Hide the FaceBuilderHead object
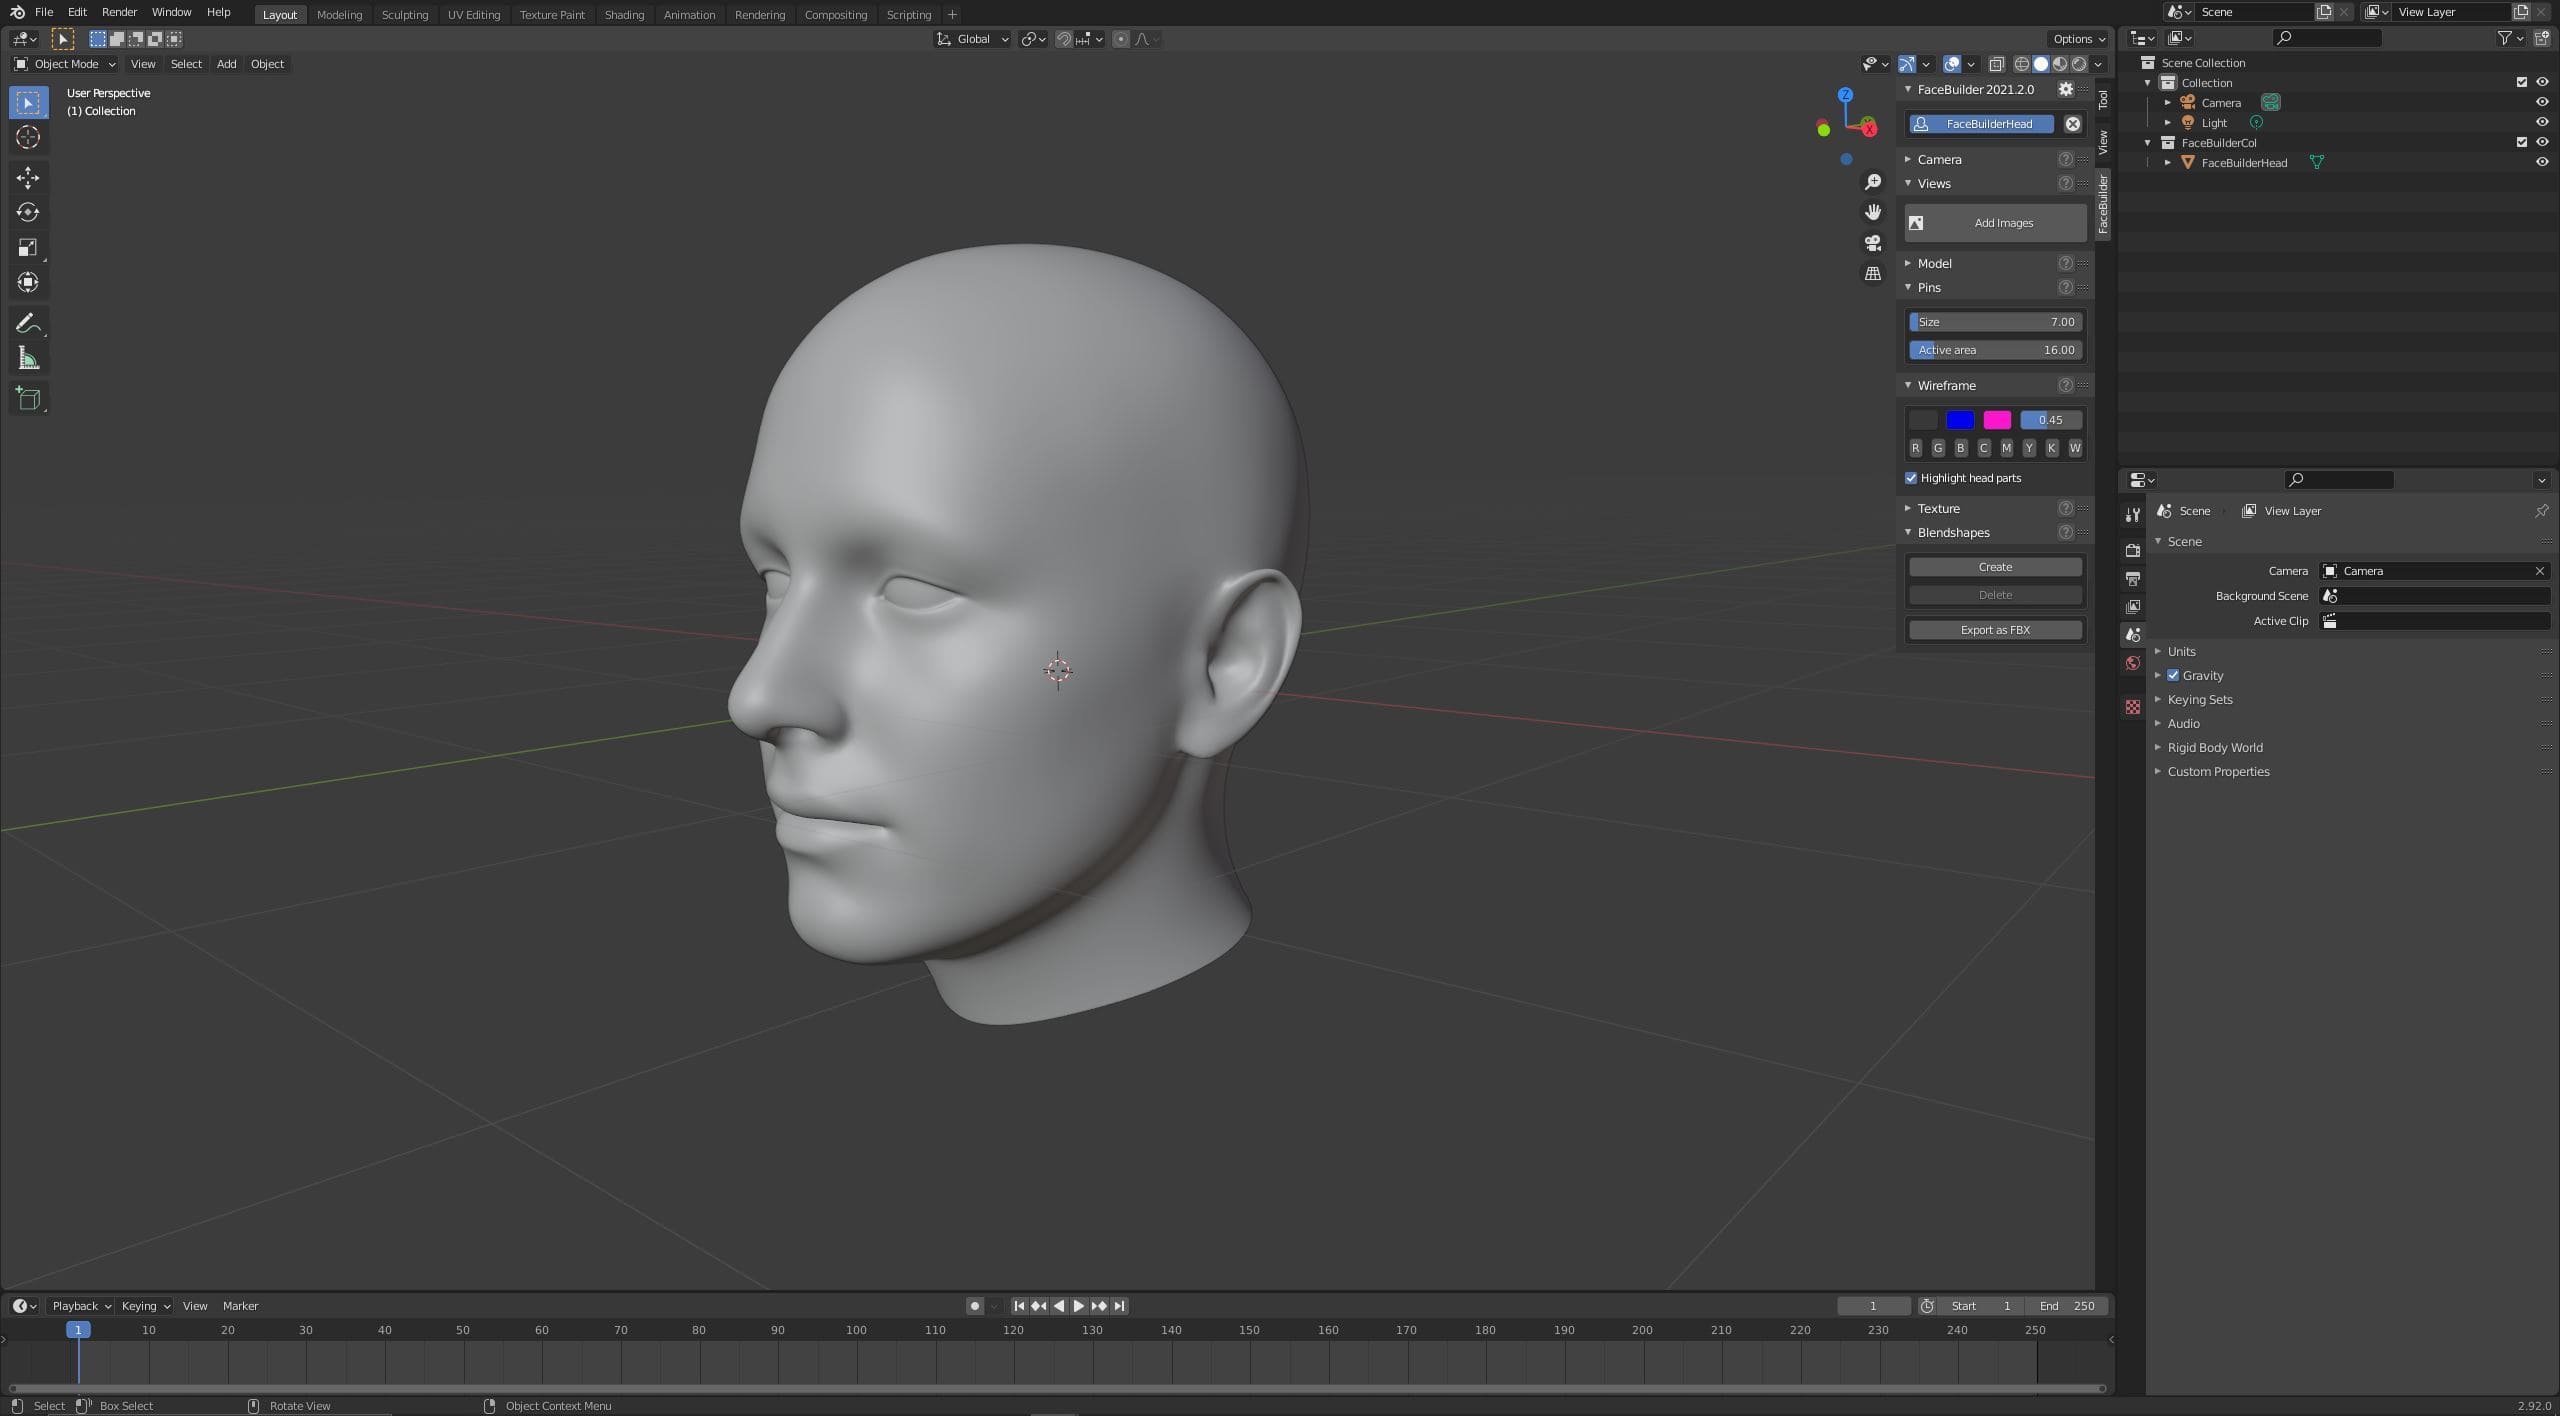2560x1416 pixels. [x=2541, y=162]
